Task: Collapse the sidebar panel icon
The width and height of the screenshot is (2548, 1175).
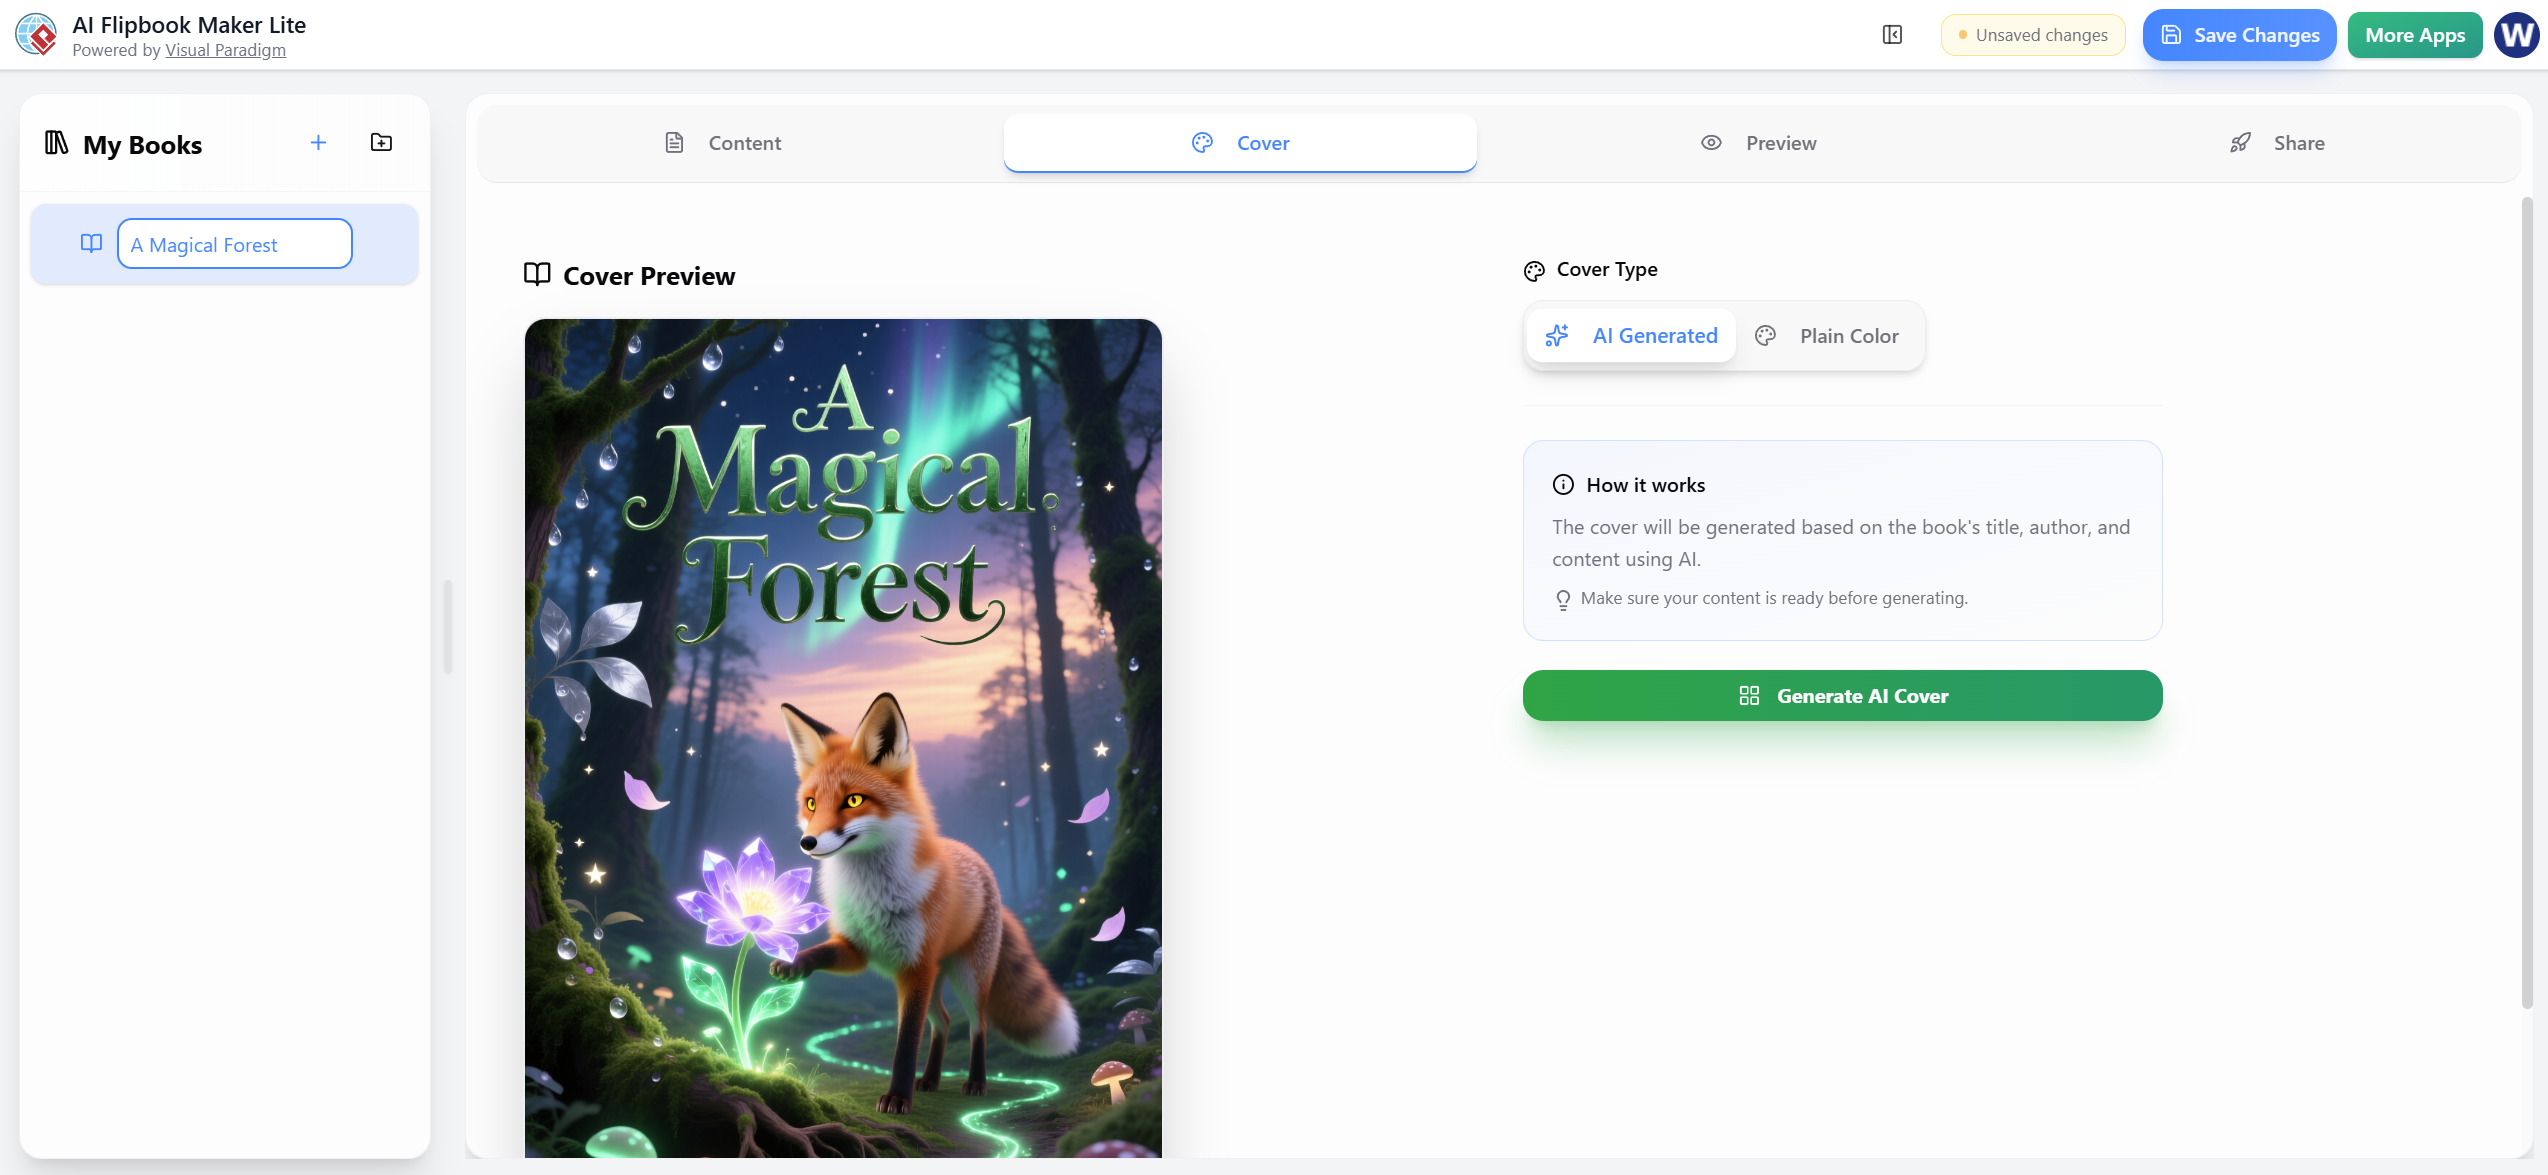Action: coord(1891,34)
